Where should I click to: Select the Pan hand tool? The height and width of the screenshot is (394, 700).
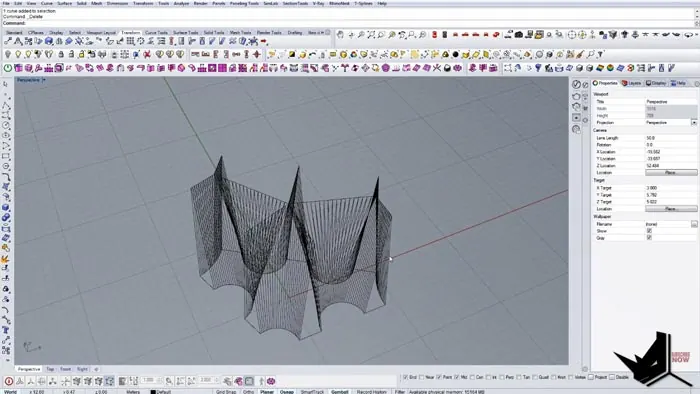(x=340, y=34)
